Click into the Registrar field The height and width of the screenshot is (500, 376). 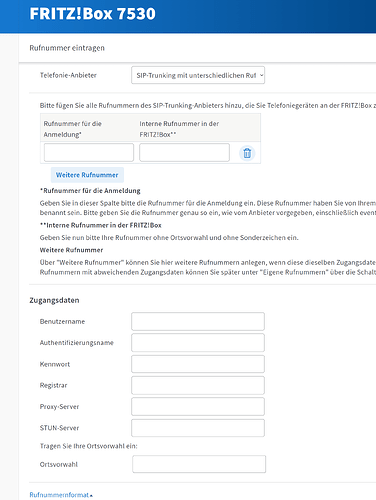pos(198,385)
